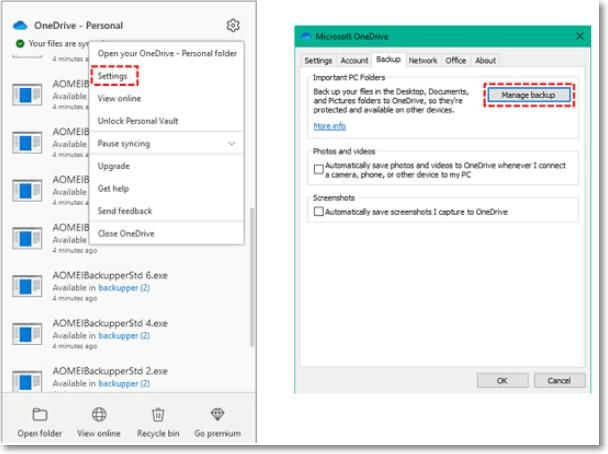The width and height of the screenshot is (608, 454).
Task: Click the OneDrive cloud icon in flyout header
Action: [20, 26]
